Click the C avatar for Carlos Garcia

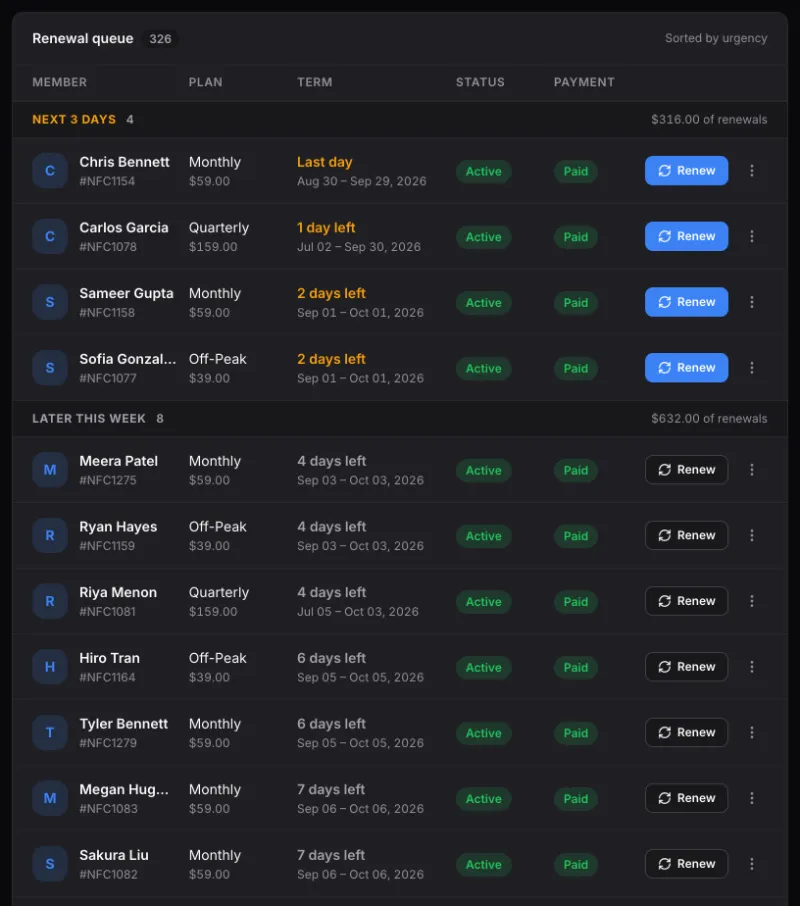50,236
